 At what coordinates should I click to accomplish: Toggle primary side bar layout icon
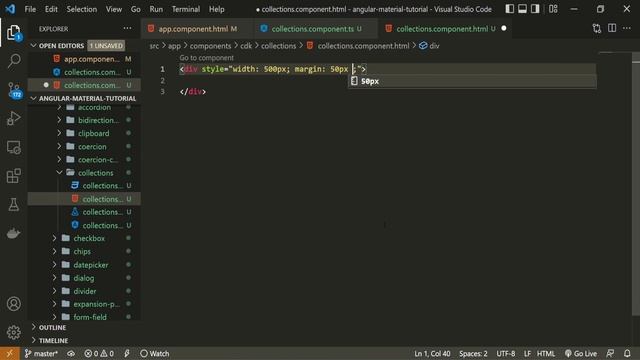coord(509,9)
